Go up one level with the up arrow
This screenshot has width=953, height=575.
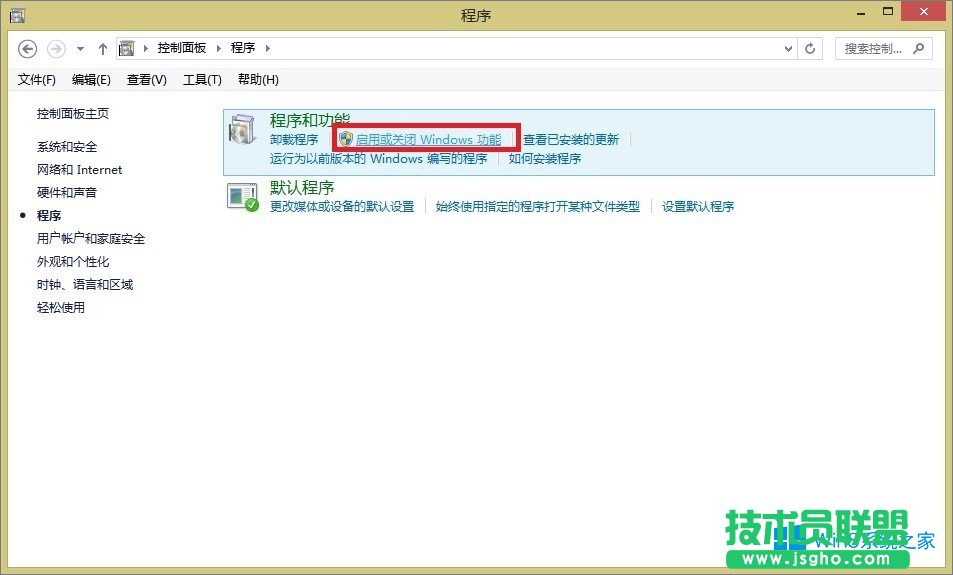(103, 49)
